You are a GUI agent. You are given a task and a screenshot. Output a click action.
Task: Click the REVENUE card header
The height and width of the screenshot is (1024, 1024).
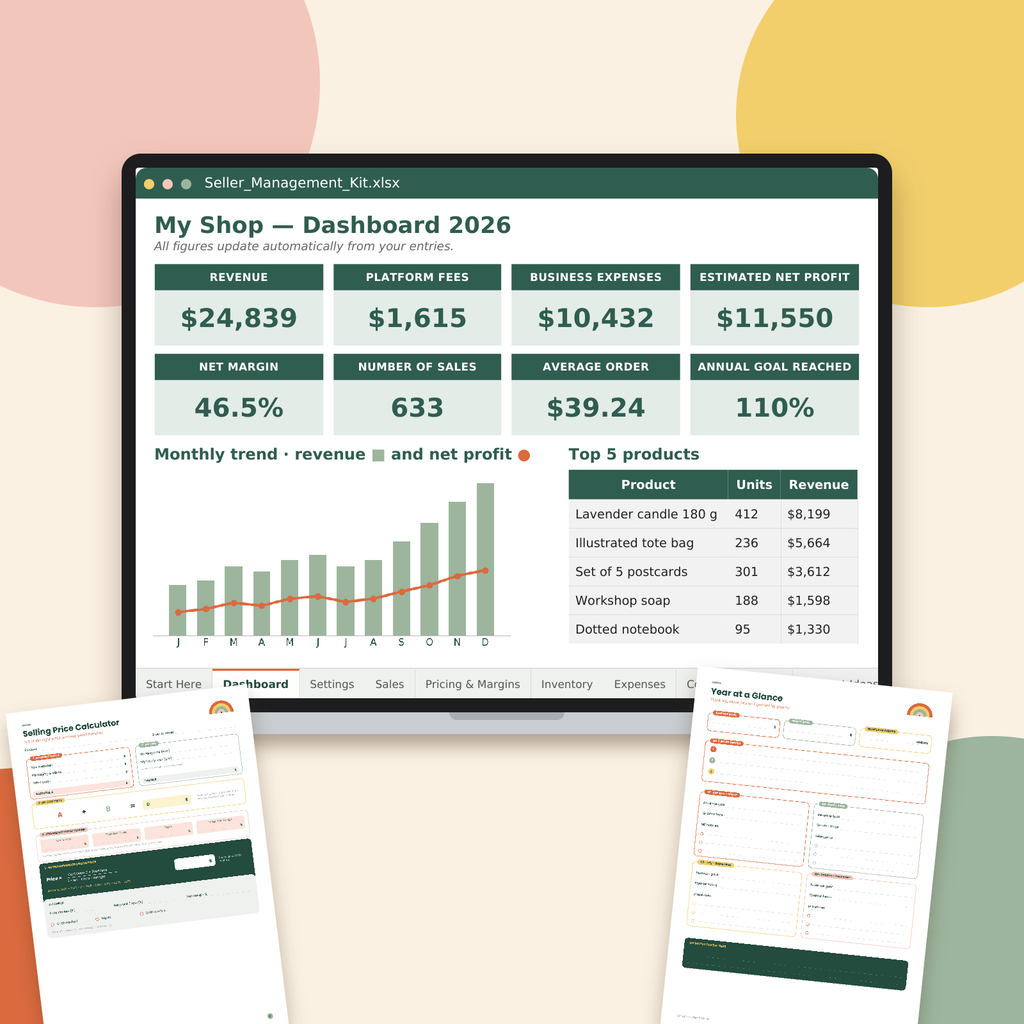(239, 277)
